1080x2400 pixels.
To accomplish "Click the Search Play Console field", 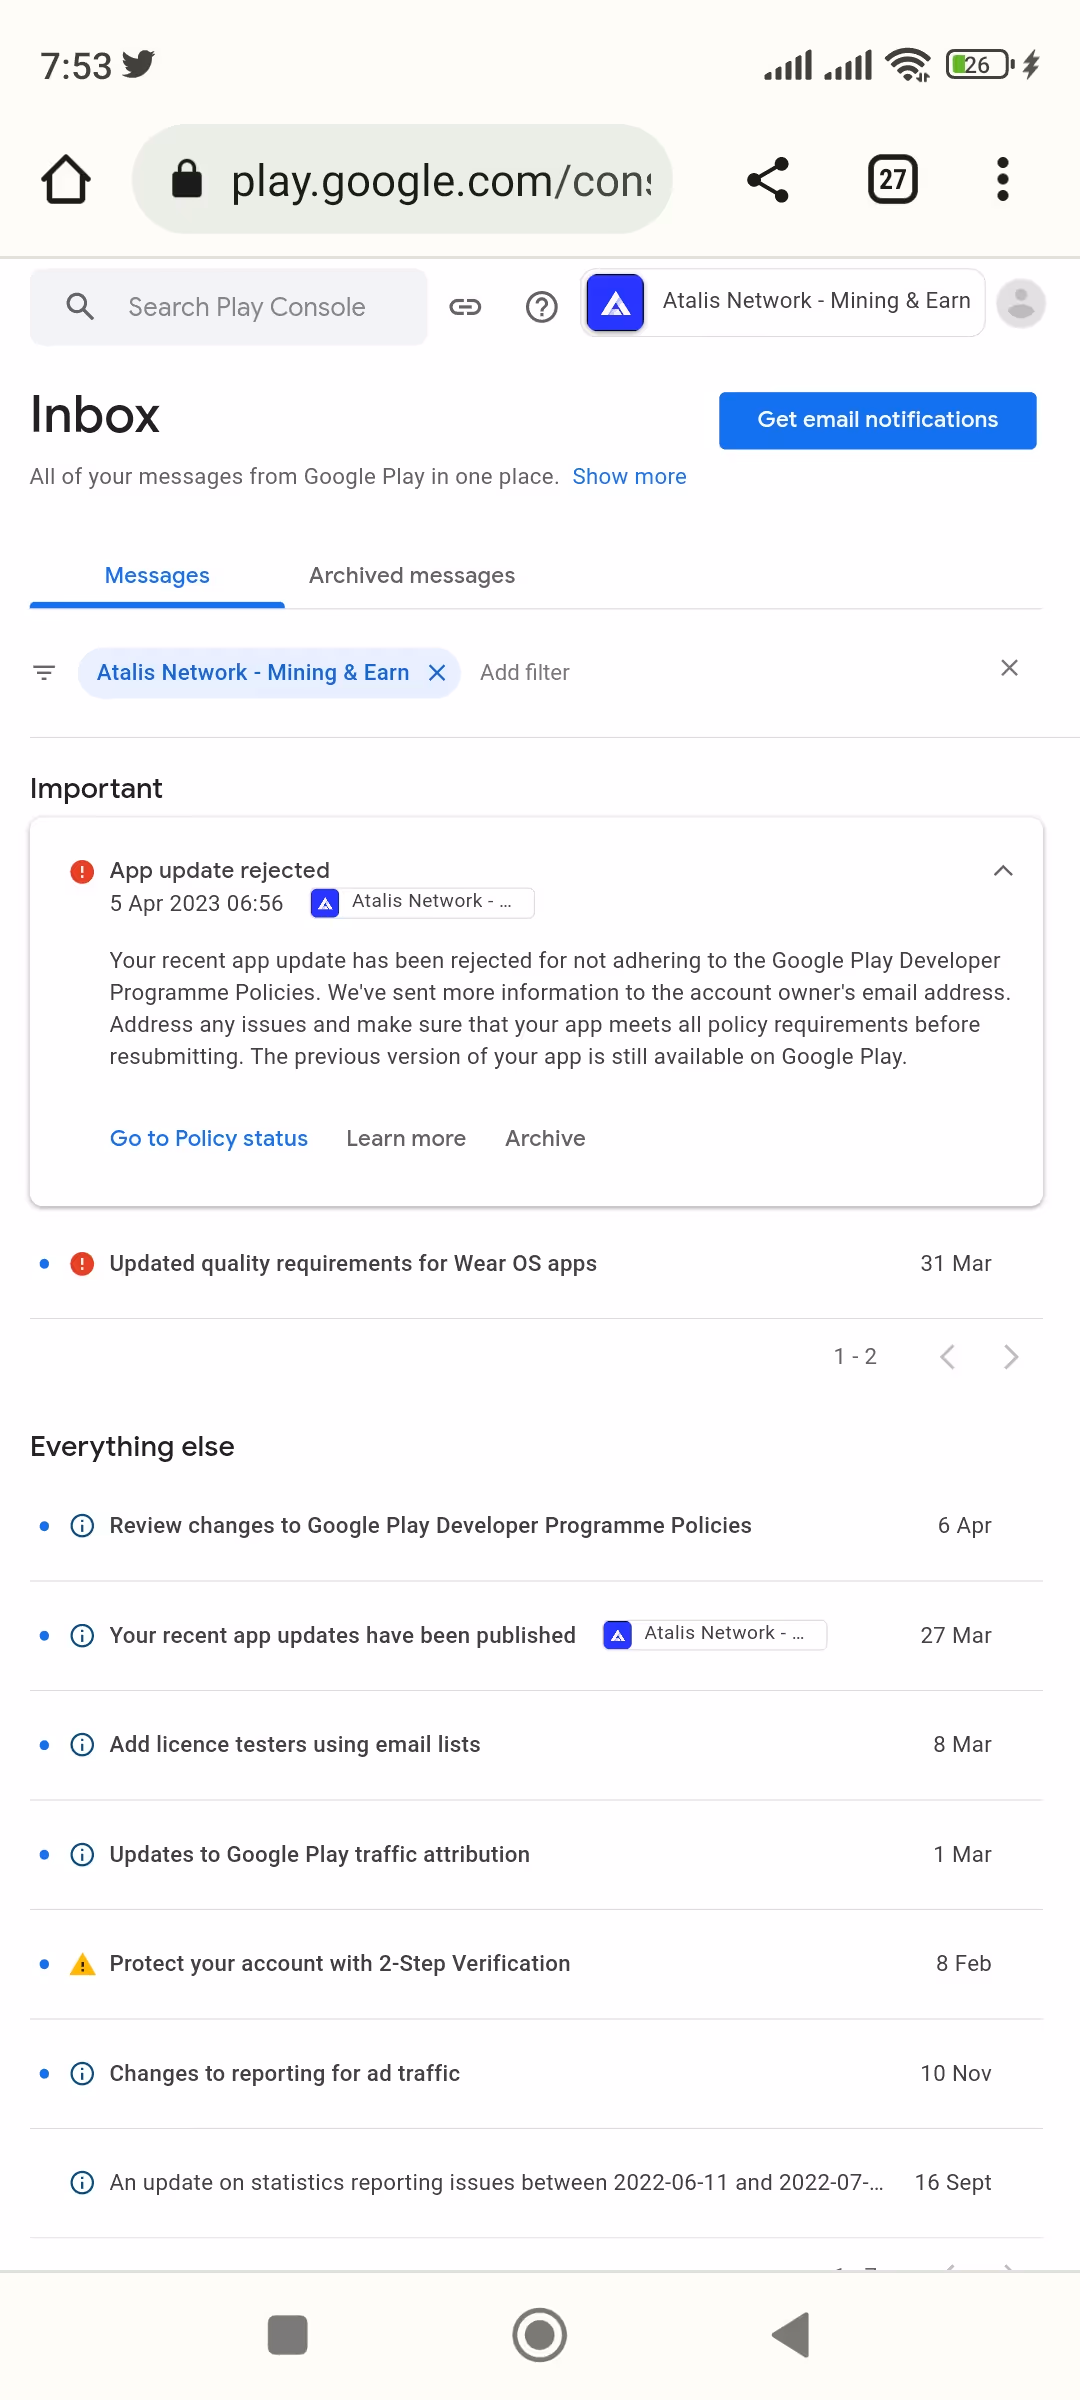I will 246,307.
